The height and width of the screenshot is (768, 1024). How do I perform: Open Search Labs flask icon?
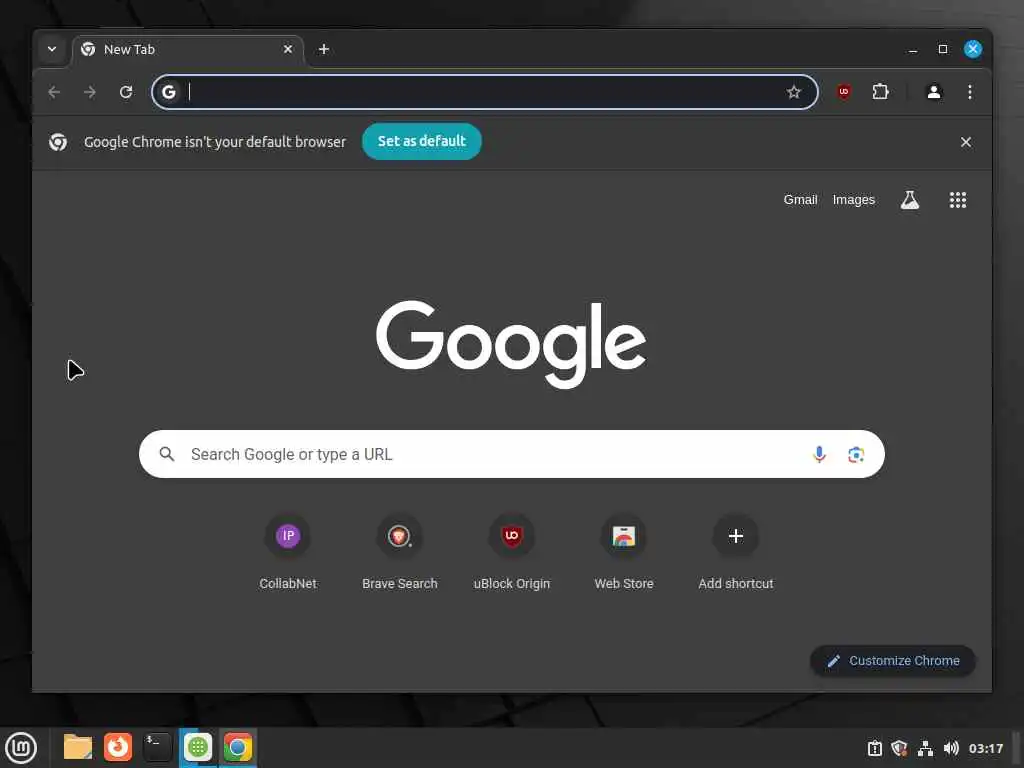910,200
